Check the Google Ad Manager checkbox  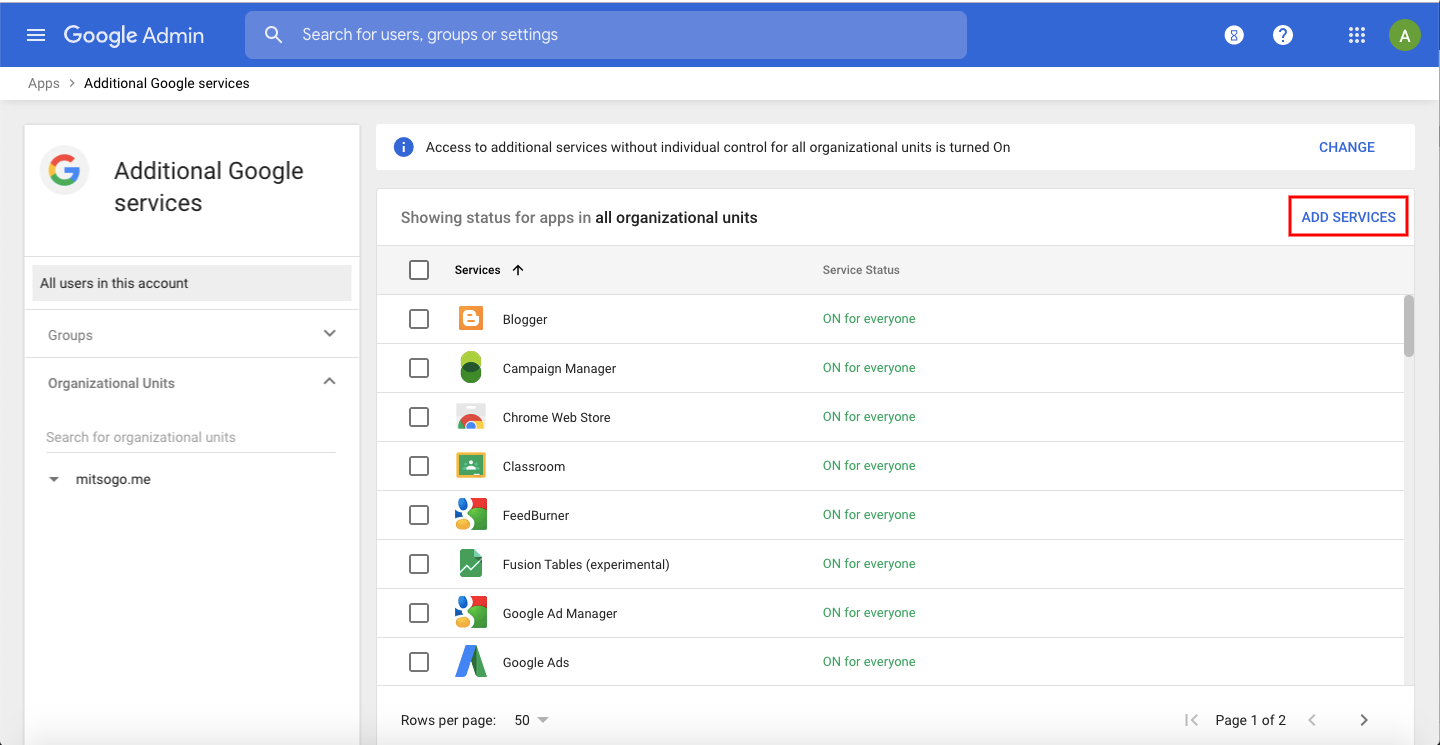coord(419,613)
